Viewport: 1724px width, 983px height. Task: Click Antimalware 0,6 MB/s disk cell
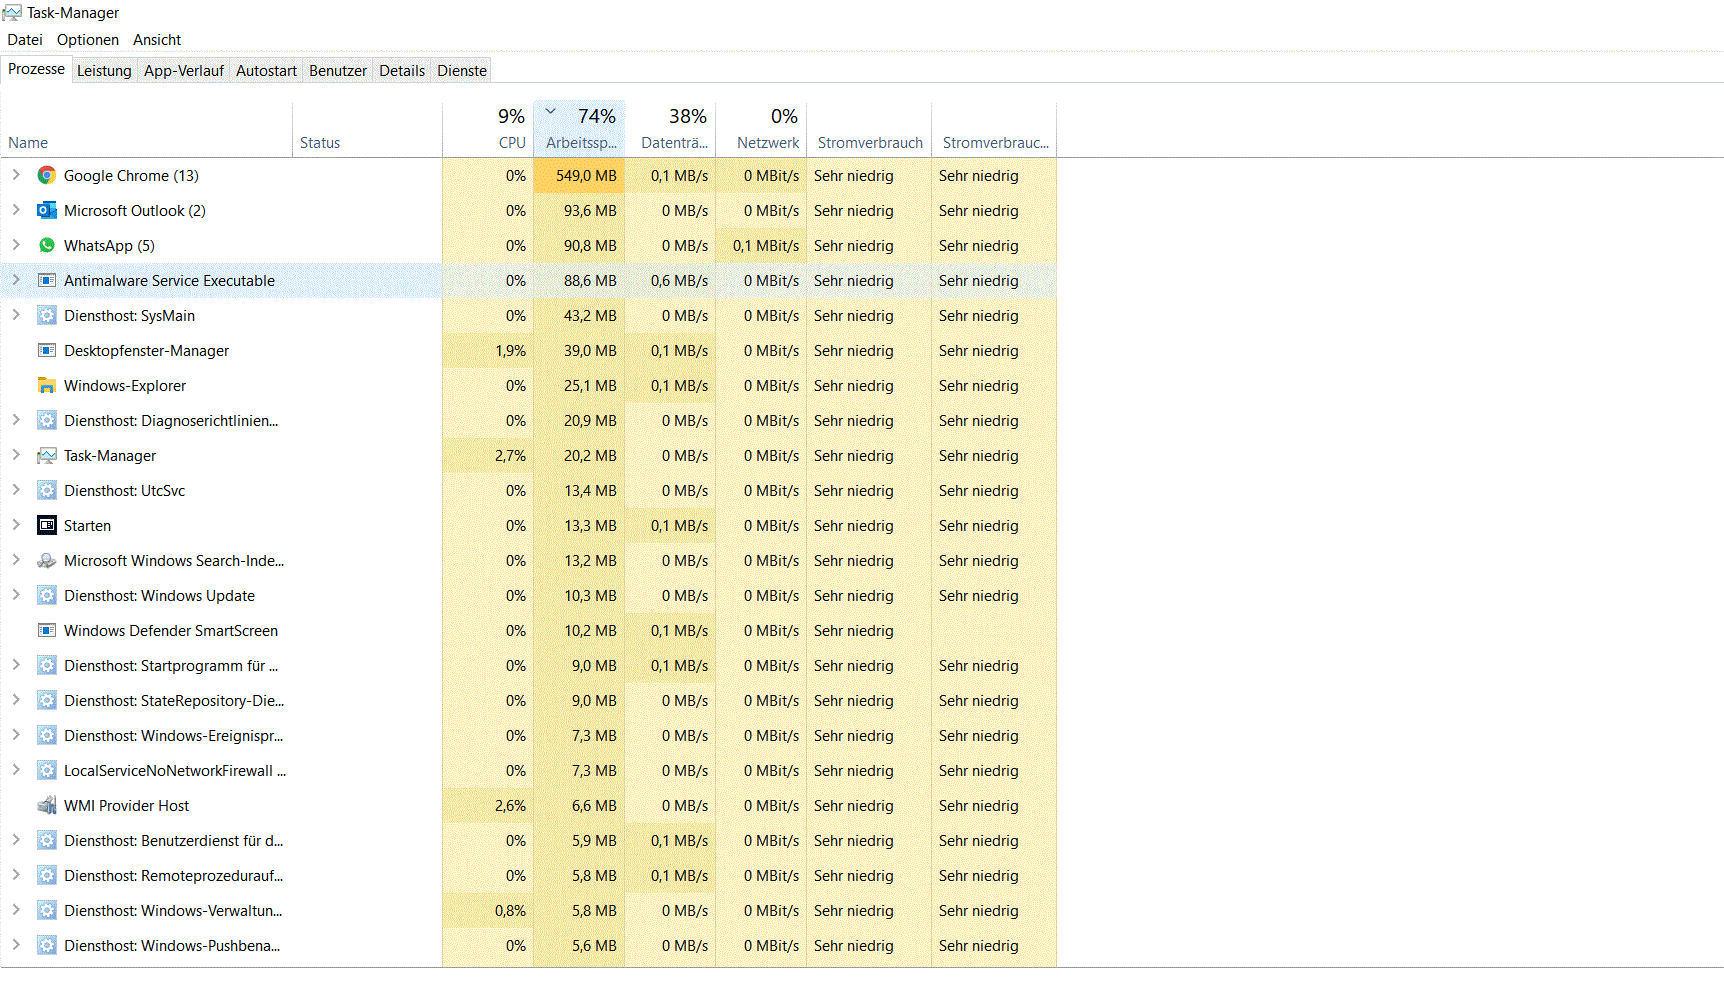[x=670, y=281]
